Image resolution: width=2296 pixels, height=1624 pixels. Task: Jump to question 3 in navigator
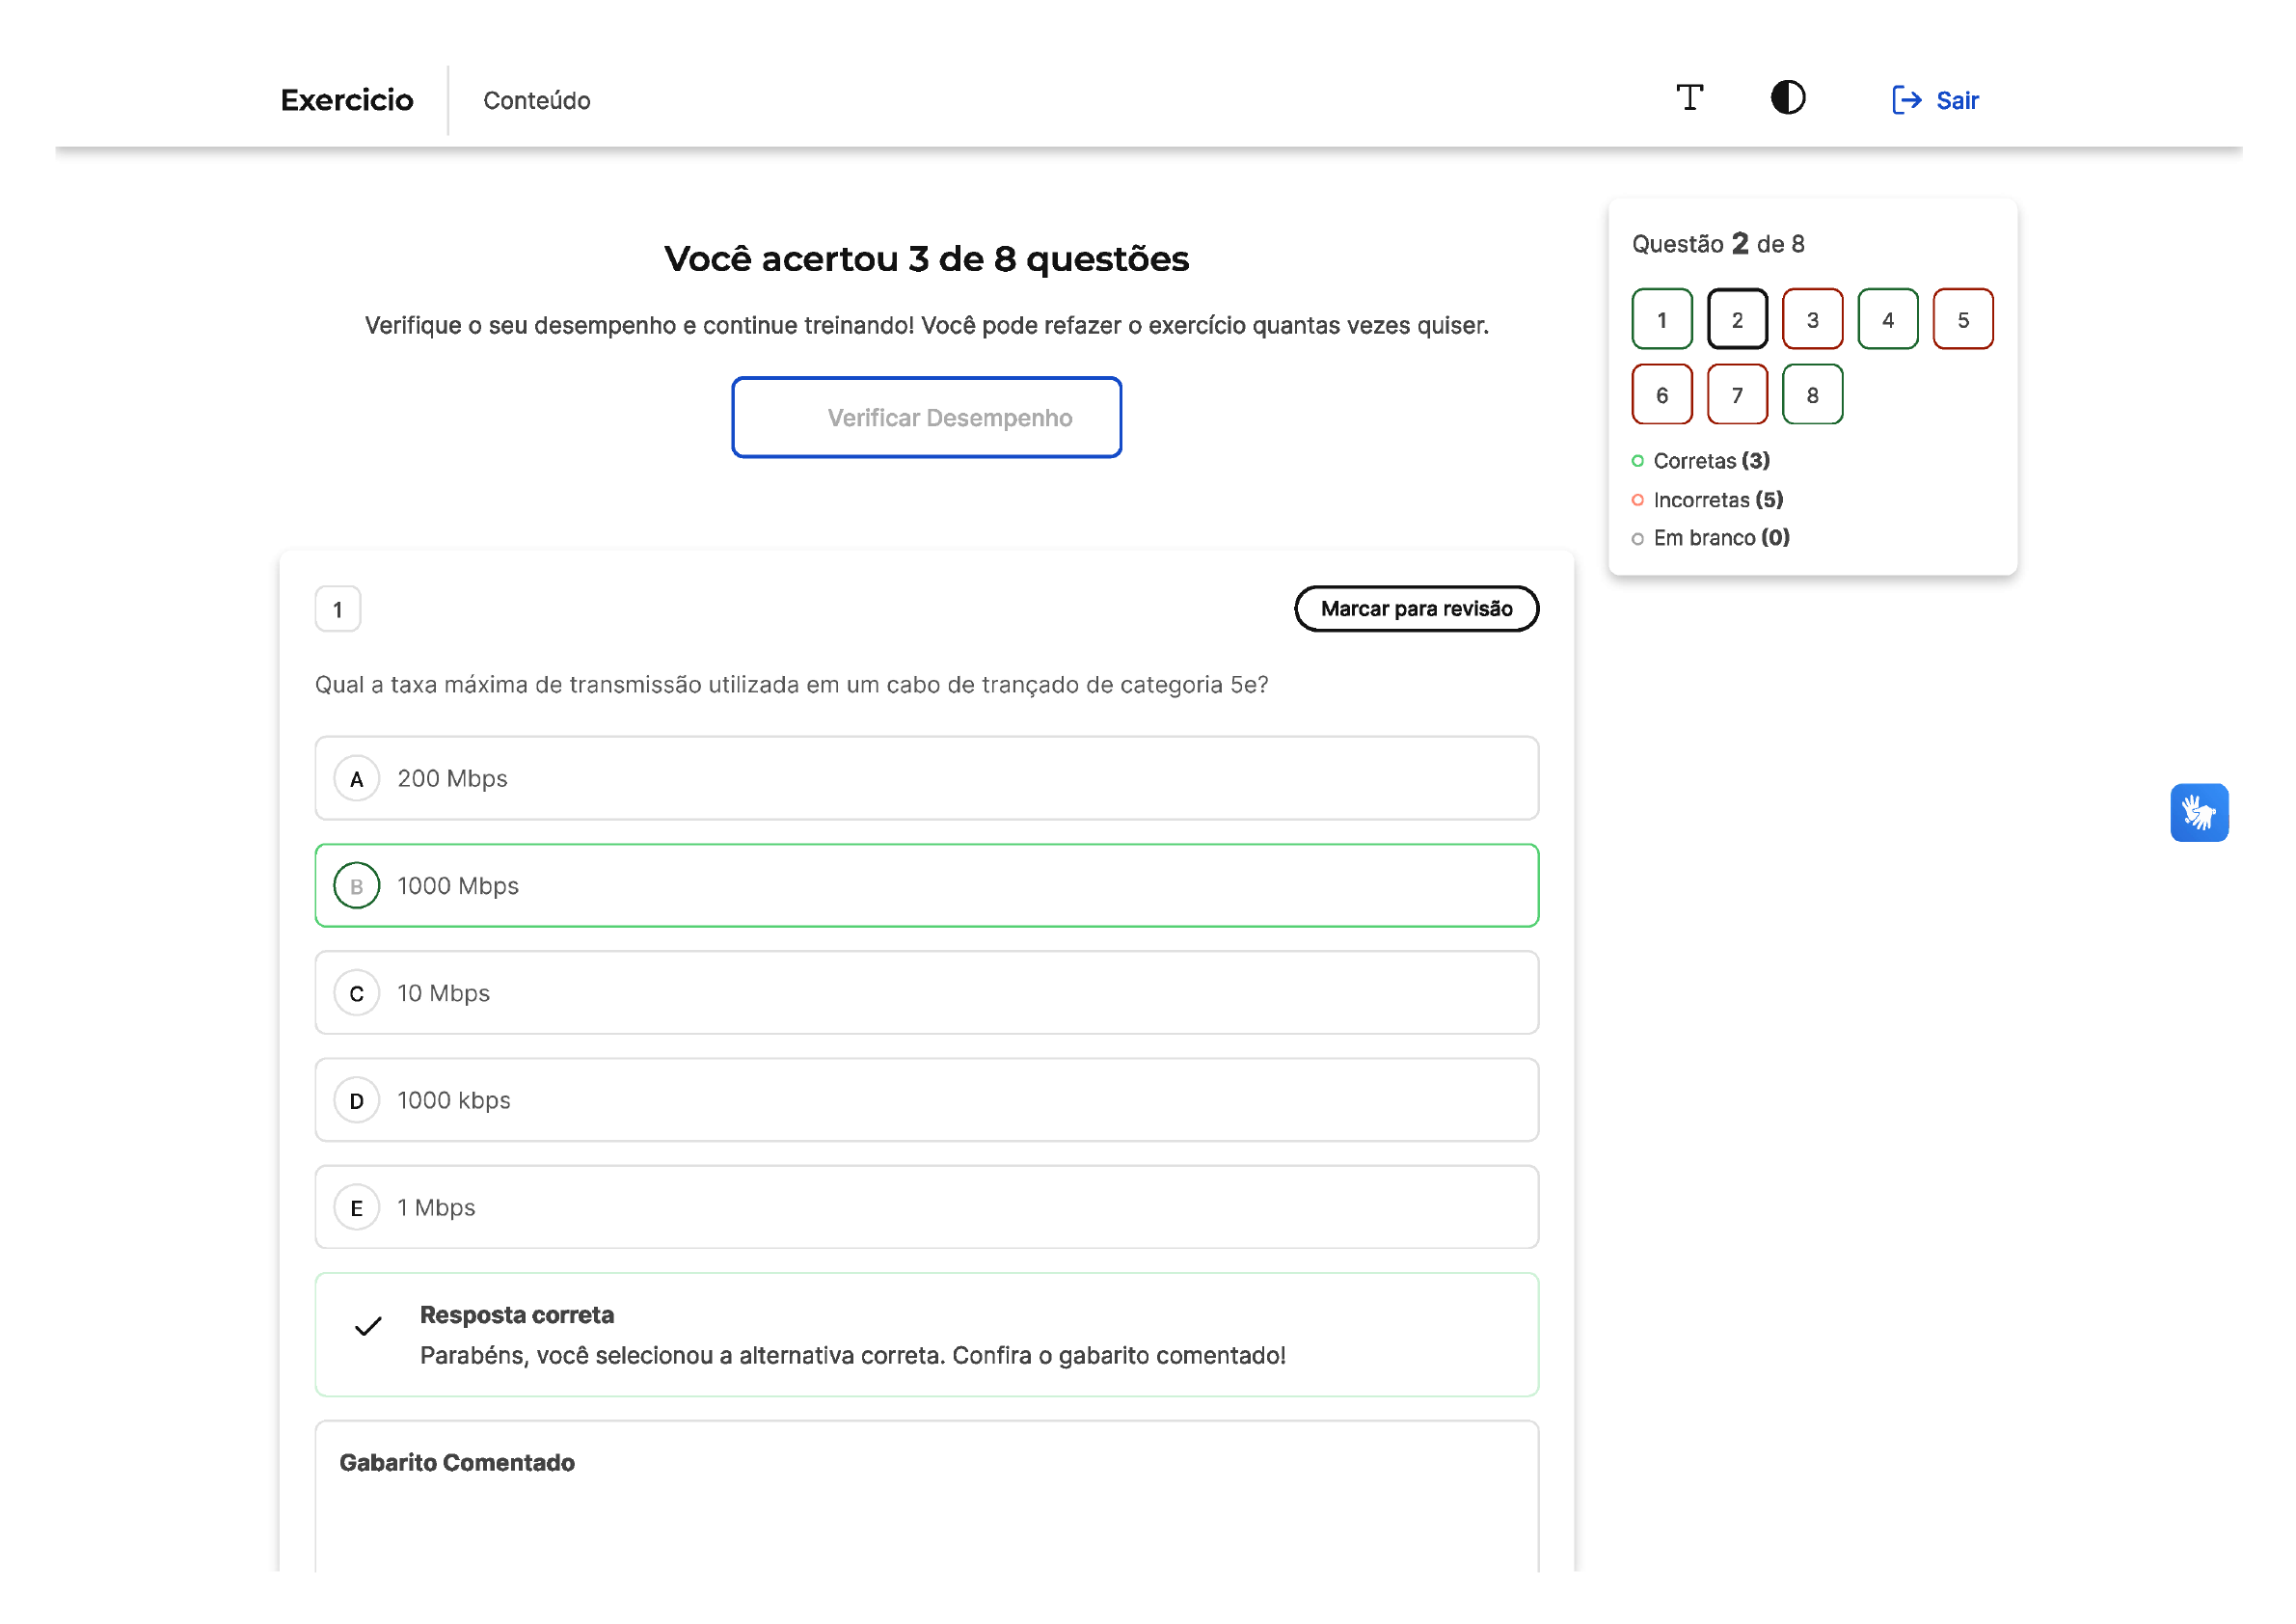[x=1811, y=319]
